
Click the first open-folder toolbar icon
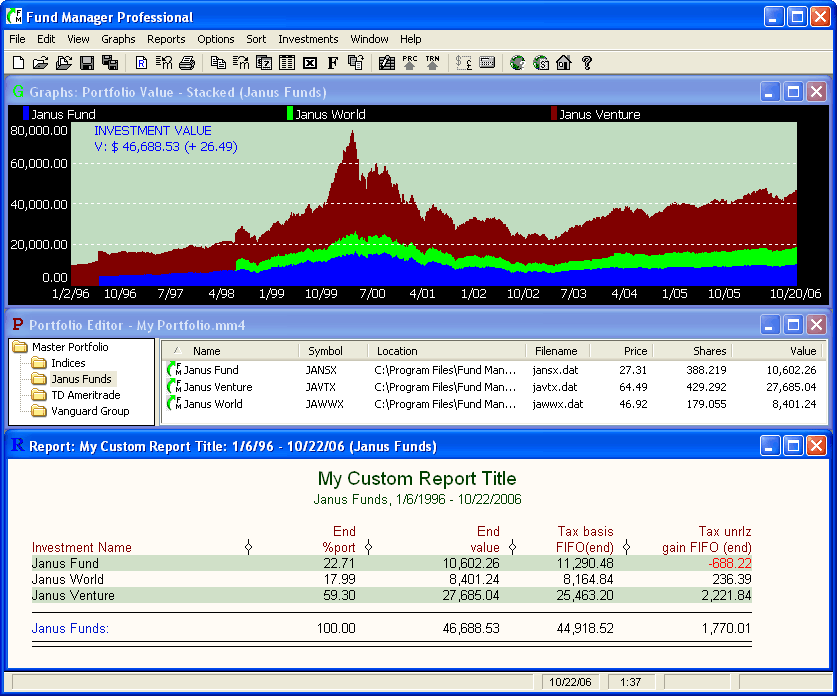[x=41, y=63]
